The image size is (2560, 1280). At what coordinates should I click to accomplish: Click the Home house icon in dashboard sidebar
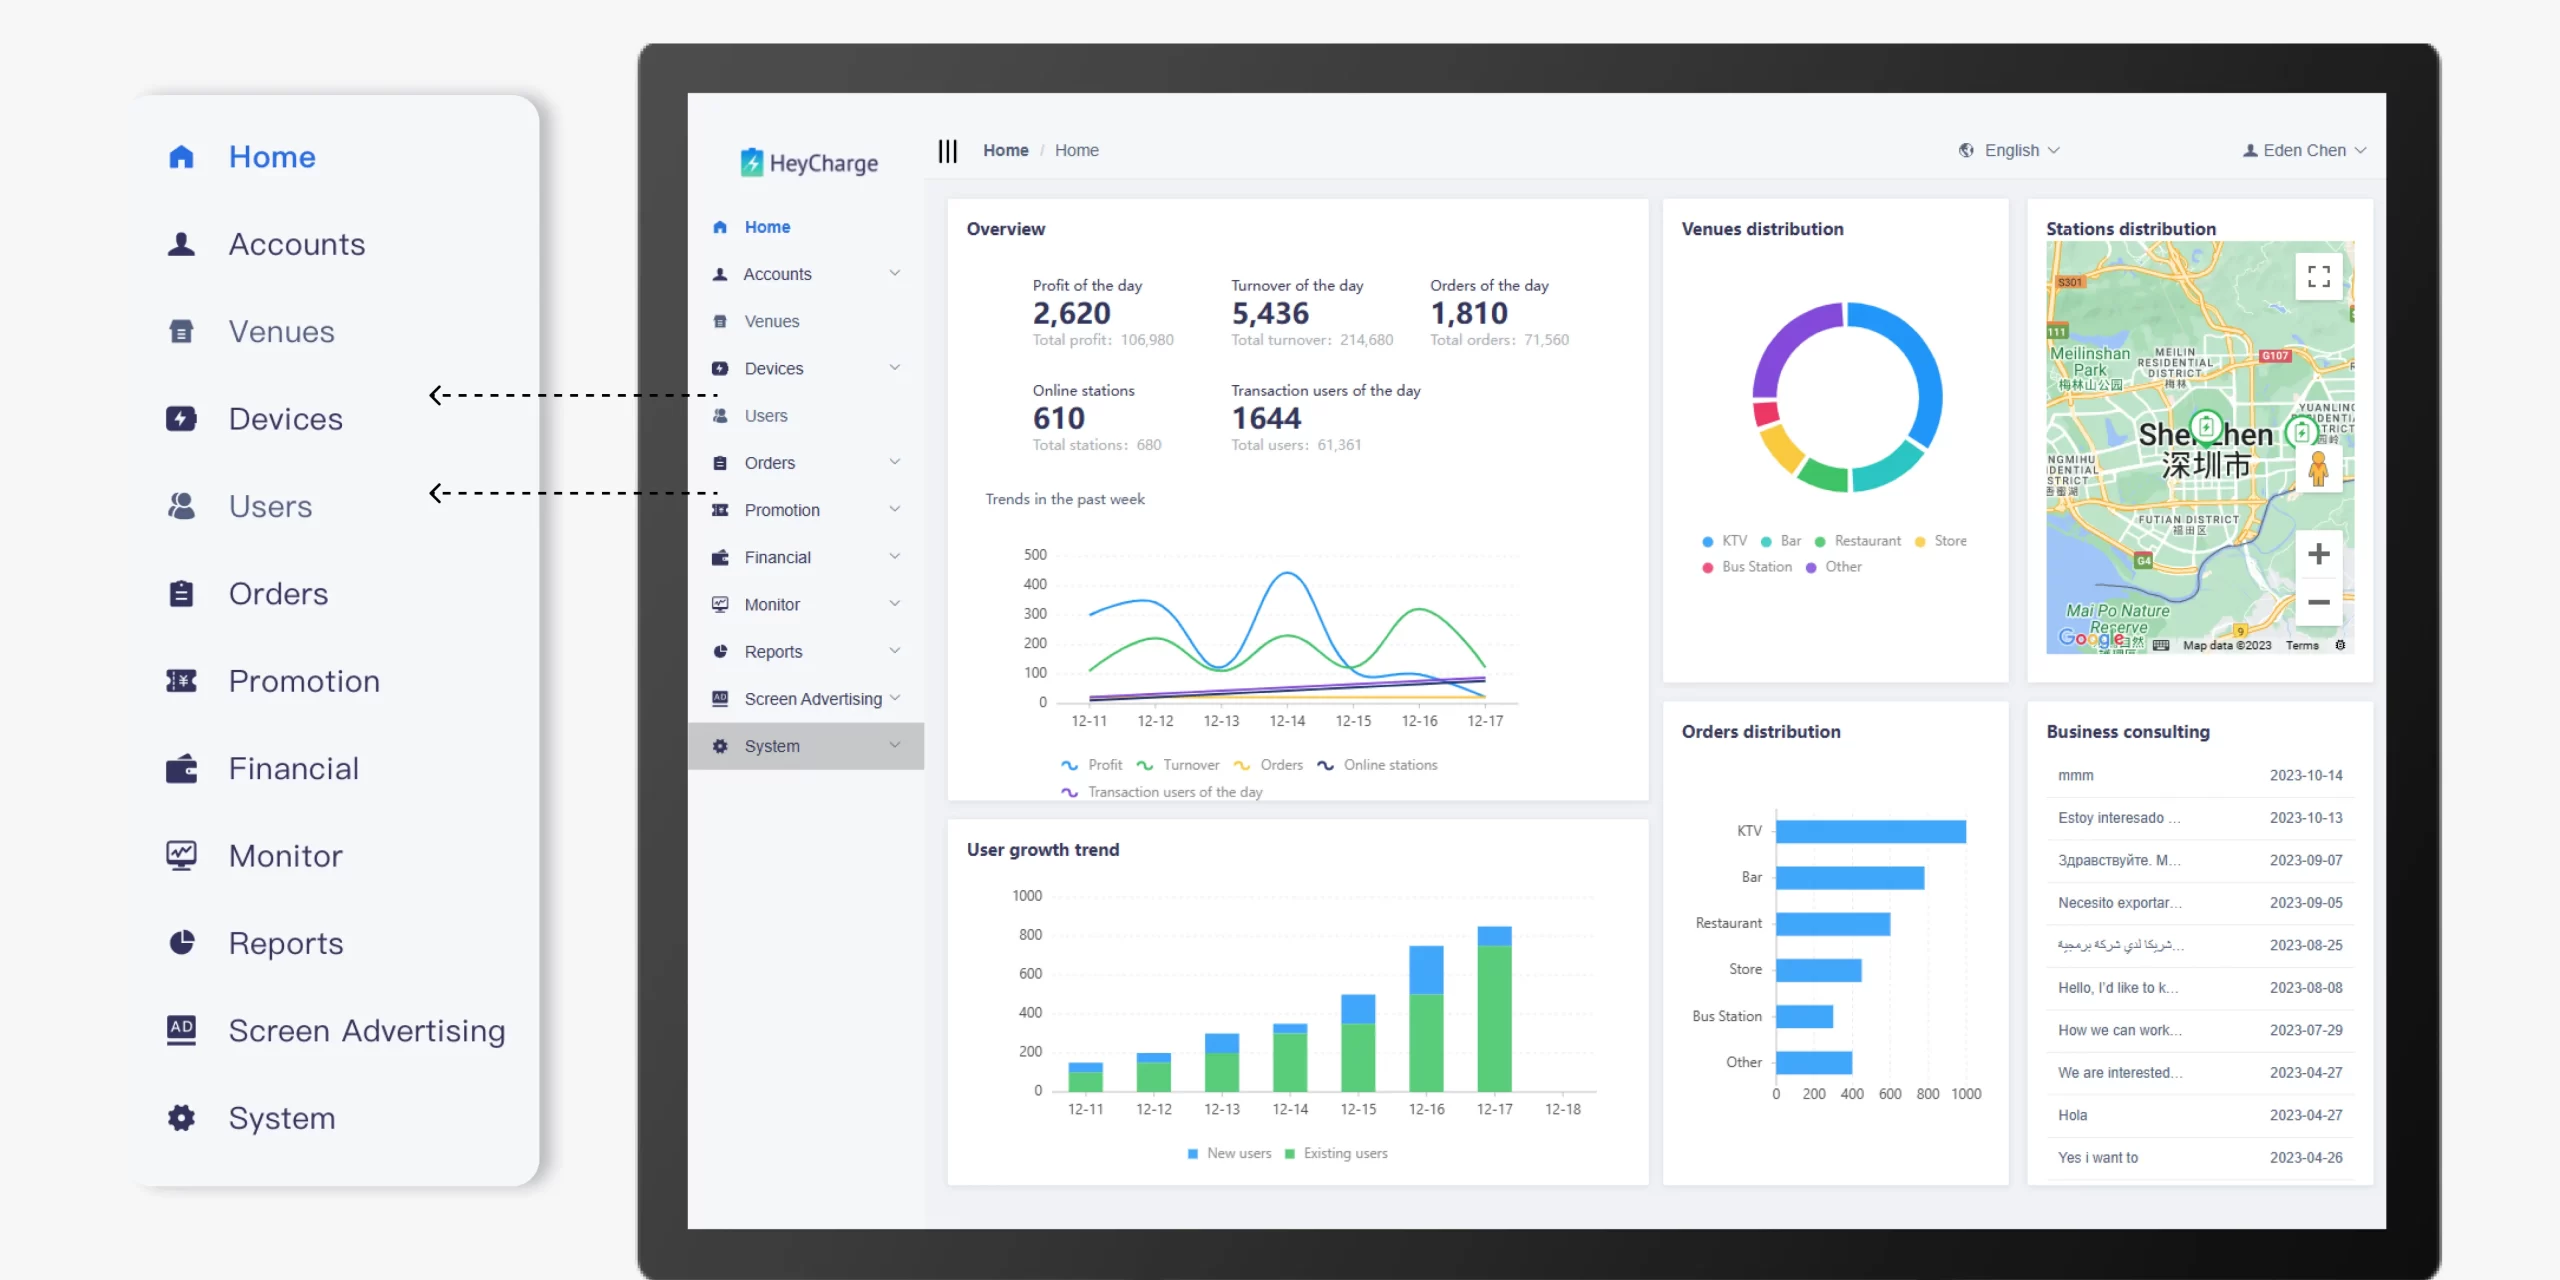pos(719,227)
